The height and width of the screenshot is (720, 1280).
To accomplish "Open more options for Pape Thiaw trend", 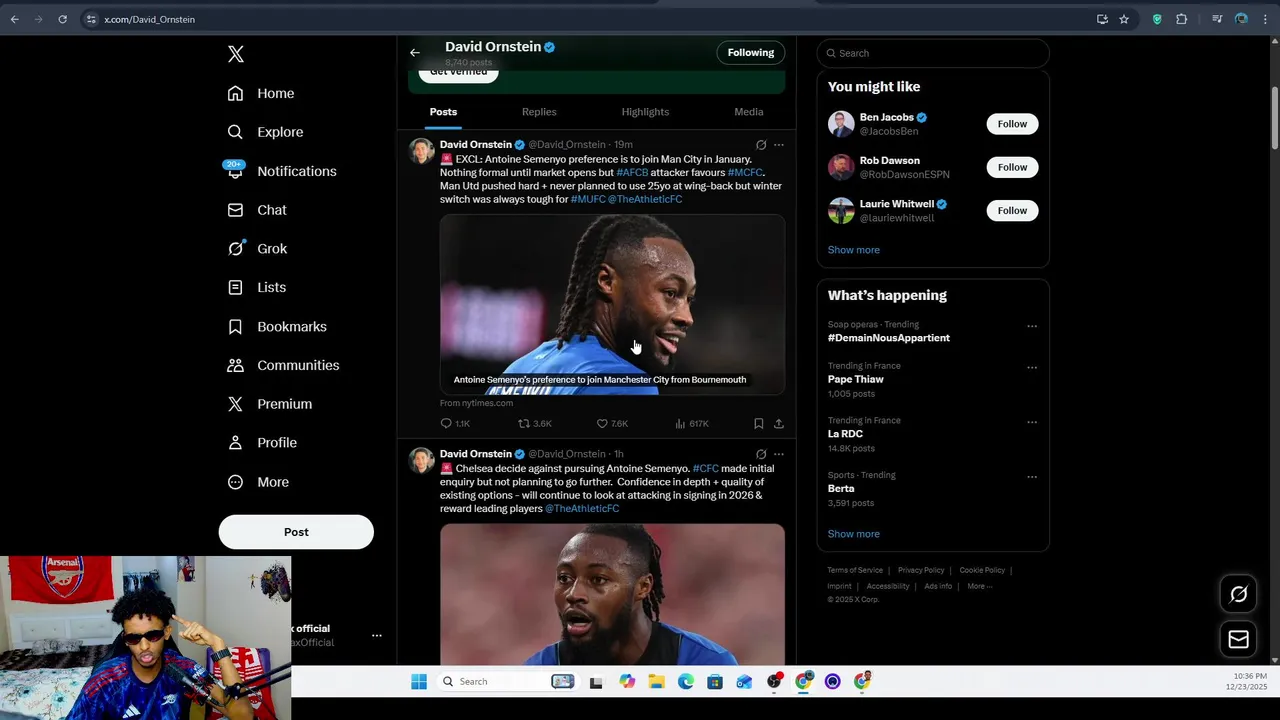I will pyautogui.click(x=1032, y=367).
